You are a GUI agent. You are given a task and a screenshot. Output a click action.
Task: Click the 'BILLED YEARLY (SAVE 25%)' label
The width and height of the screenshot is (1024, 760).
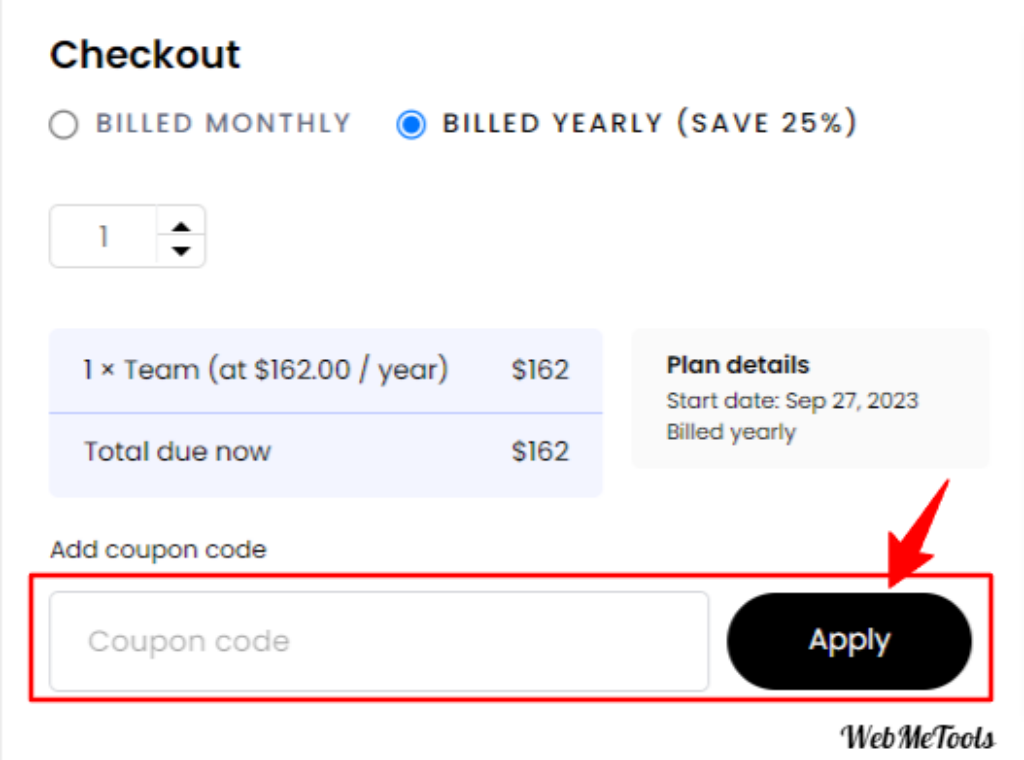pyautogui.click(x=649, y=123)
